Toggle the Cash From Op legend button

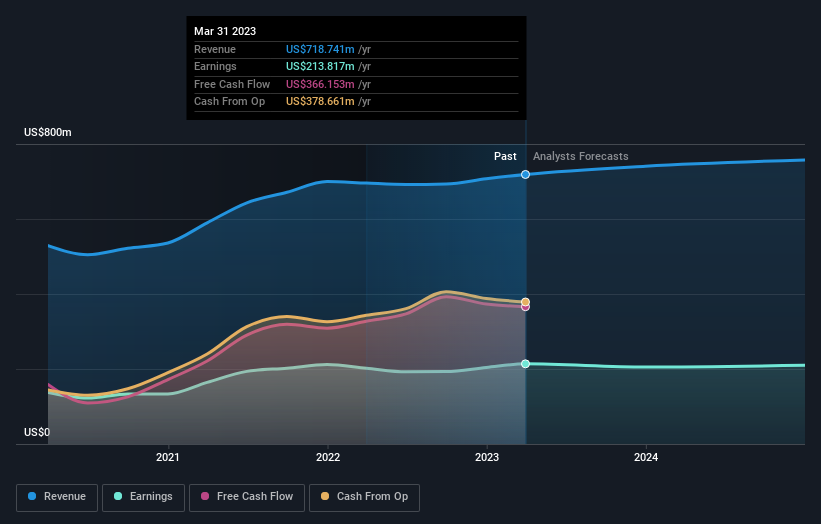[364, 497]
